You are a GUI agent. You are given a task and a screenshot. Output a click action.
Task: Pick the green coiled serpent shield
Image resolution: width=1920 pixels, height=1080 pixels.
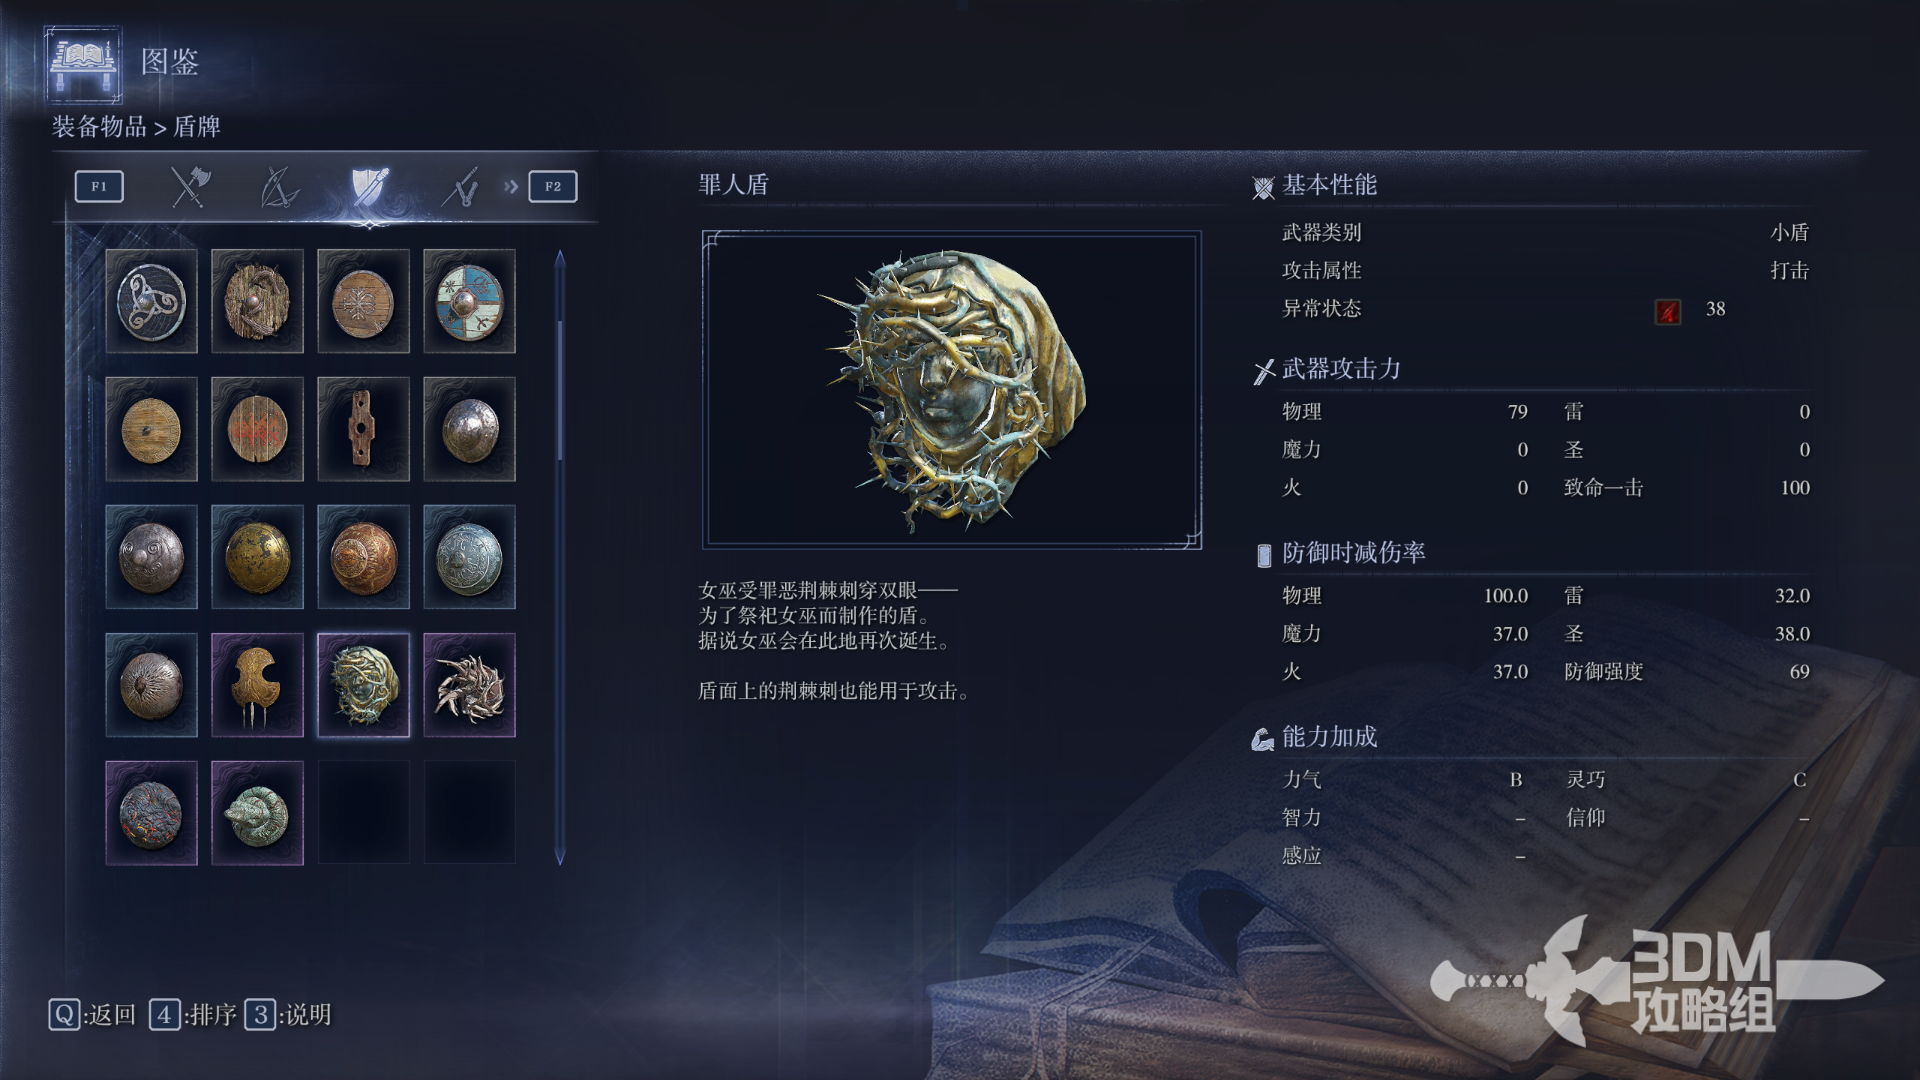(x=257, y=813)
